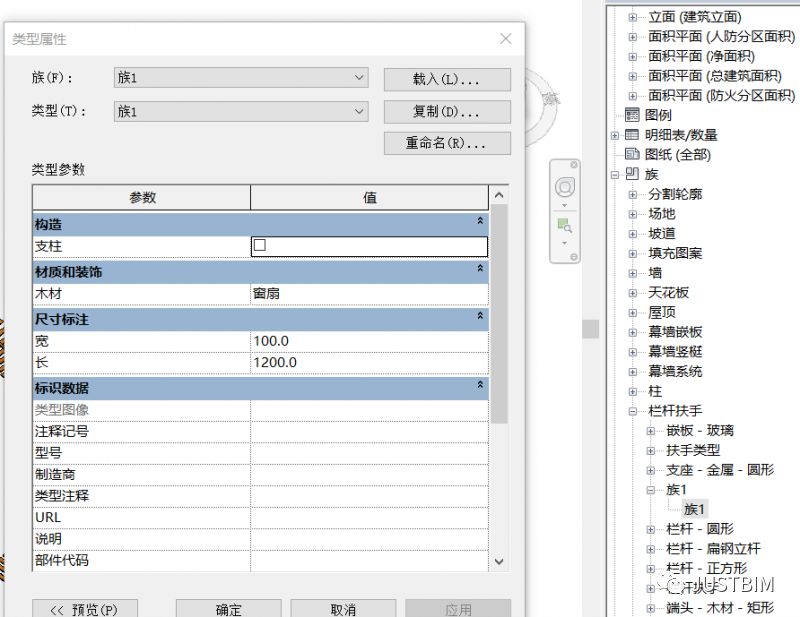This screenshot has height=617, width=800.
Task: Expand the 场地 node
Action: pyautogui.click(x=633, y=214)
